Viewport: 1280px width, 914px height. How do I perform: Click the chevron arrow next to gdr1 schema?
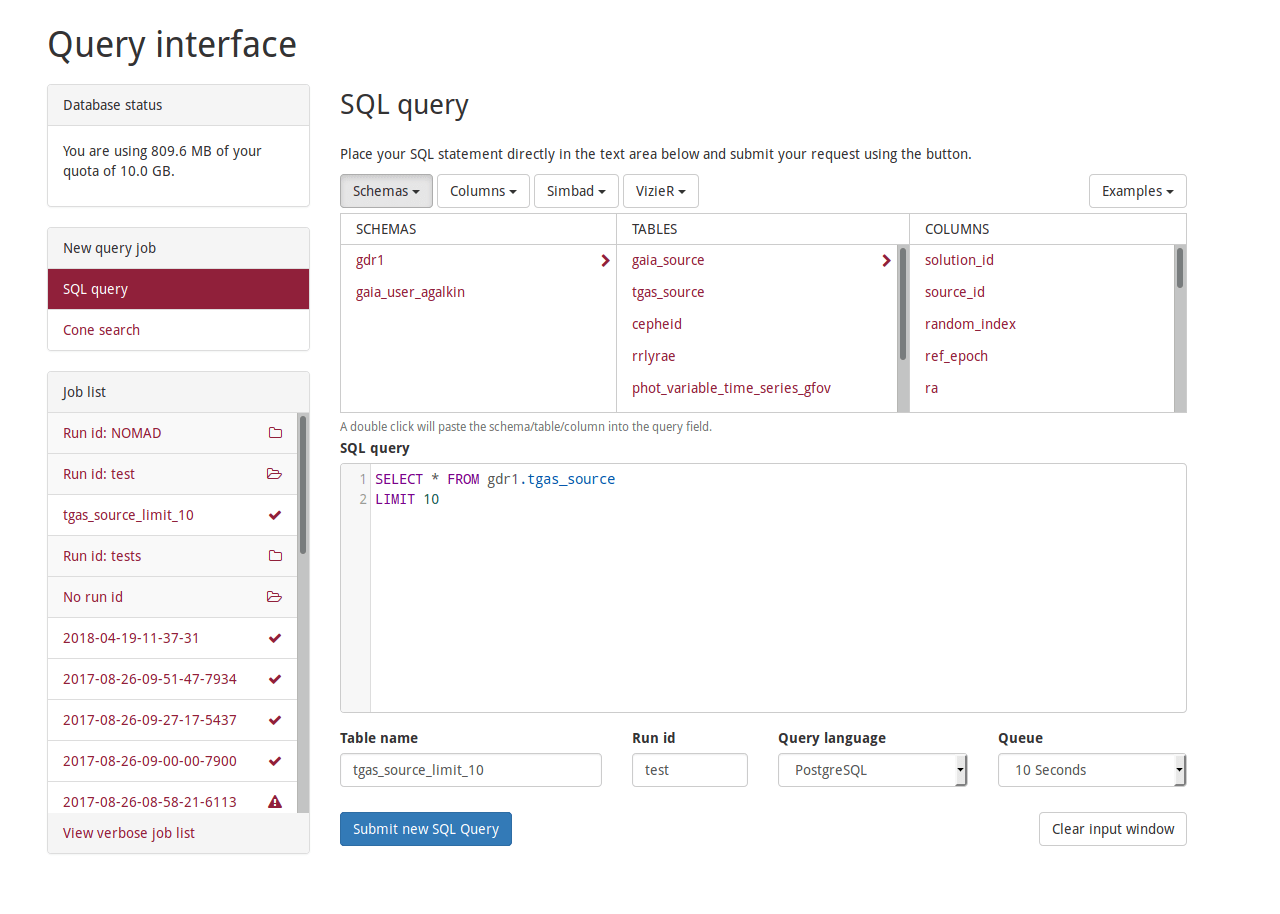(x=605, y=261)
